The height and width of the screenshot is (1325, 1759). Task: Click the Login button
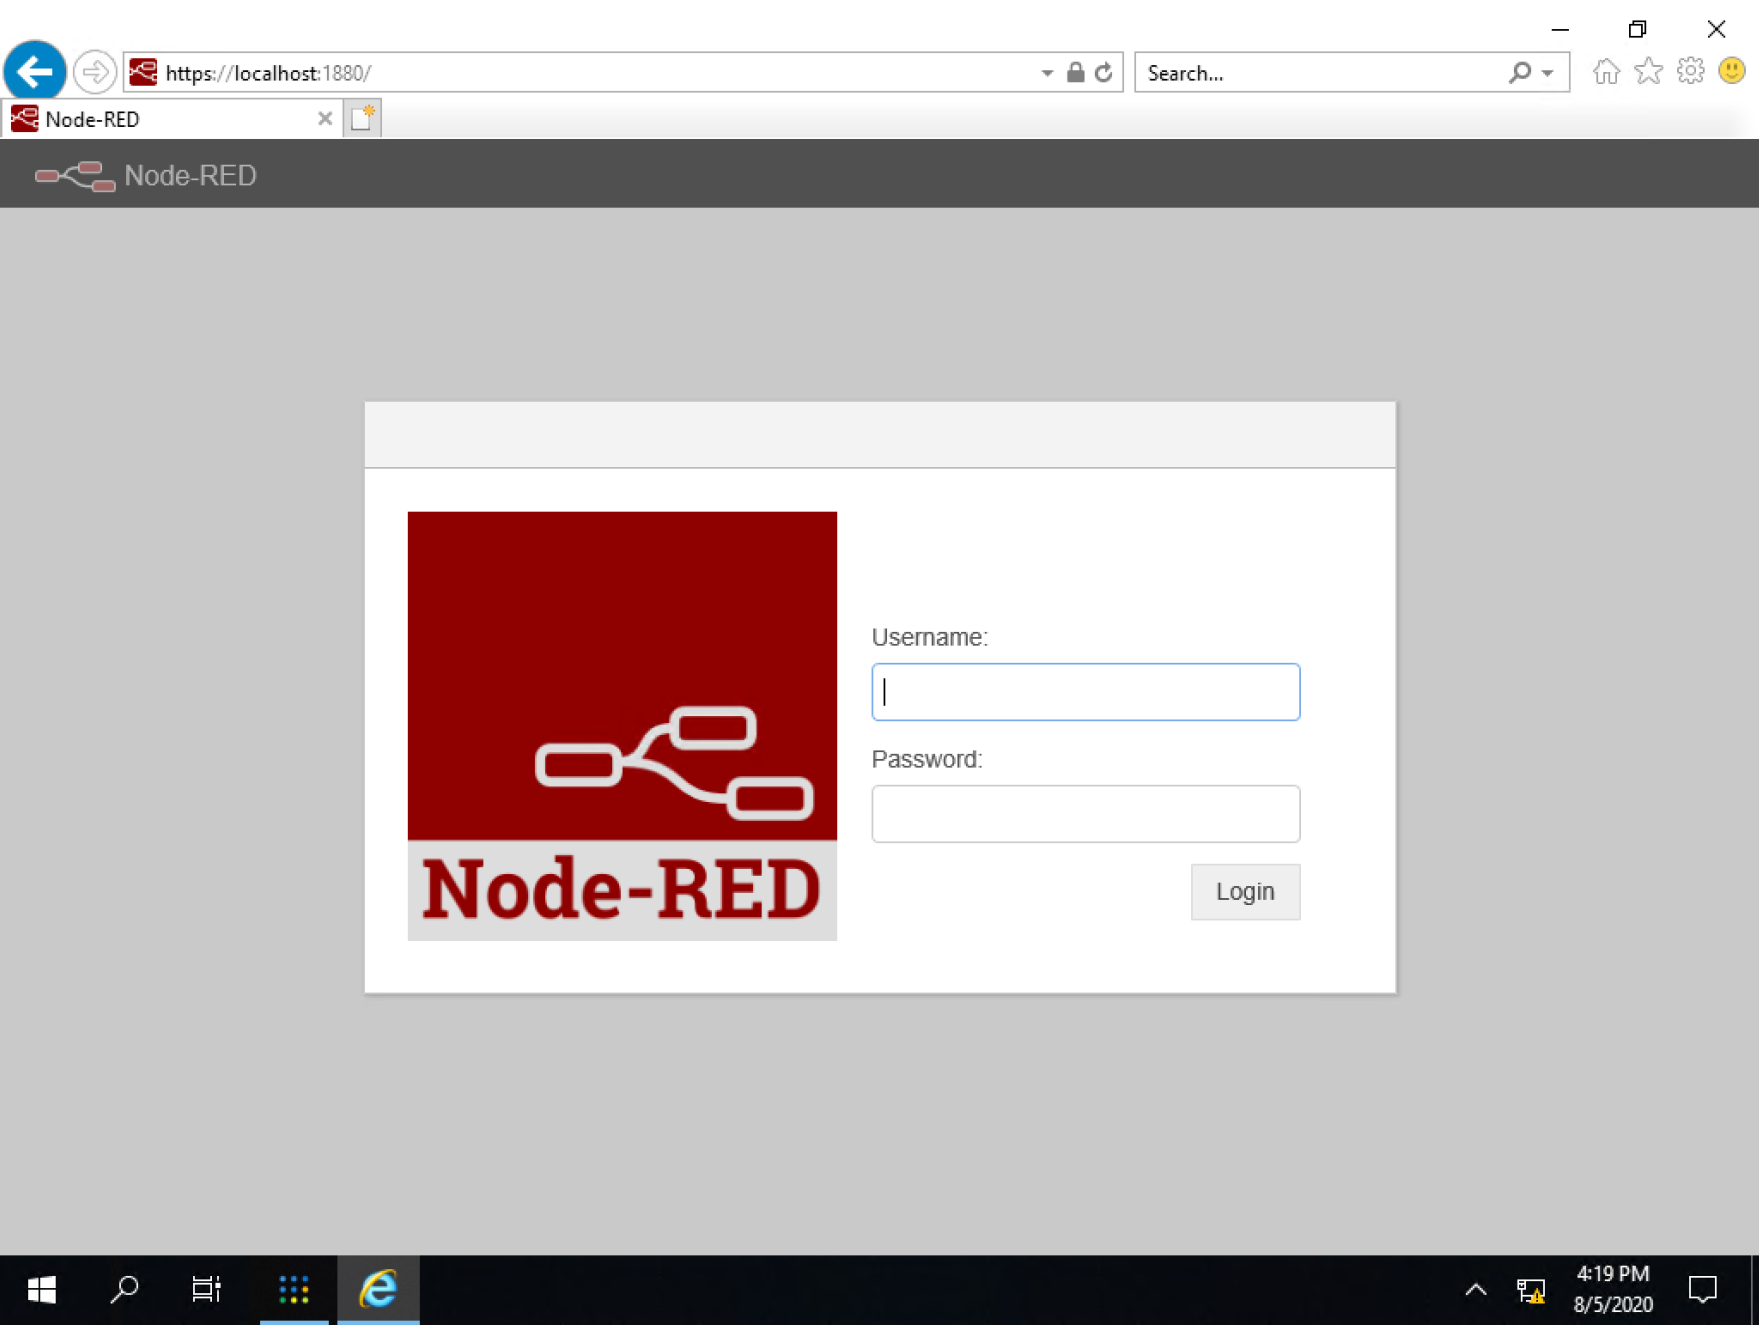click(x=1245, y=891)
